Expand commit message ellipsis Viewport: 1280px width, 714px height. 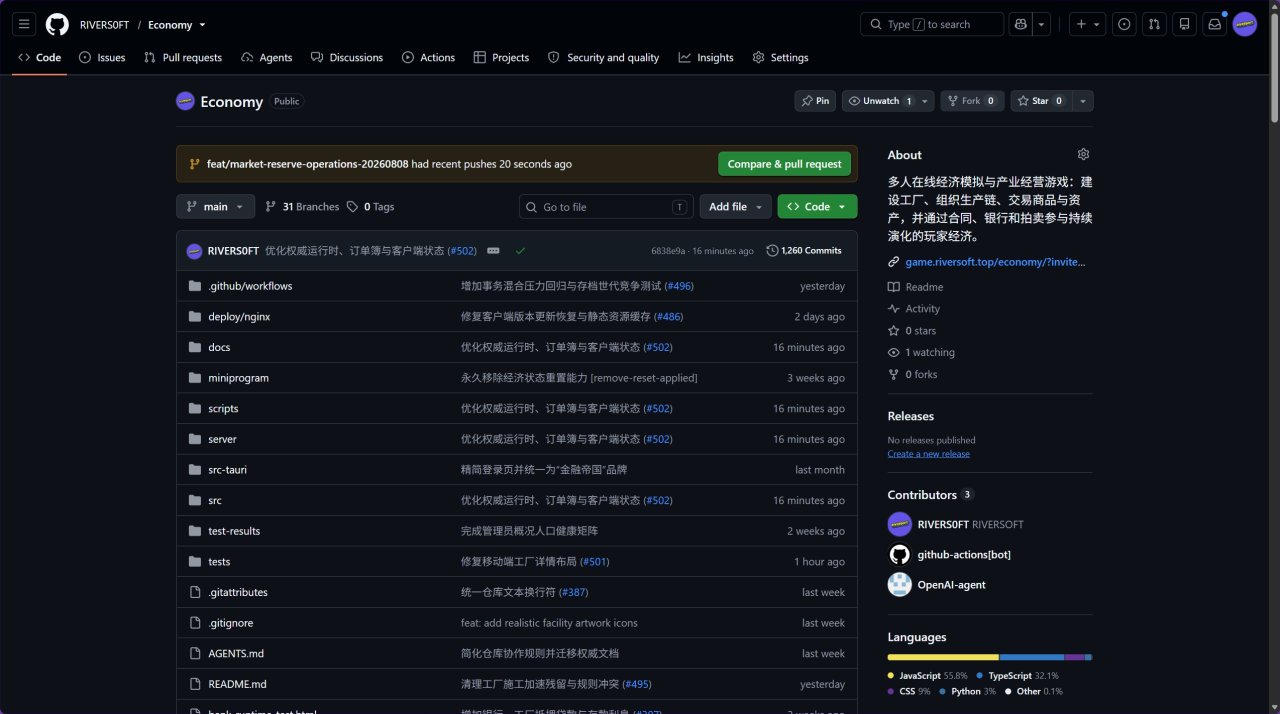[x=493, y=251]
